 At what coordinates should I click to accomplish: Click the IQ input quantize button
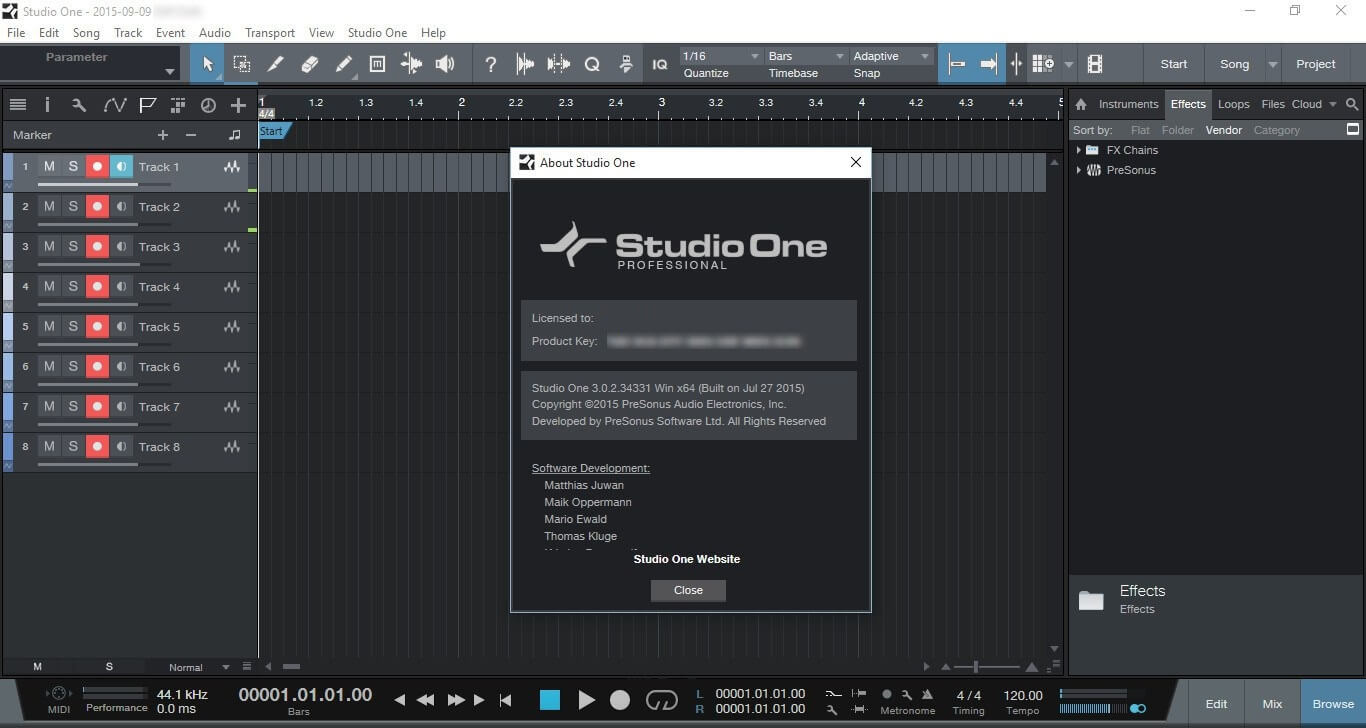[659, 64]
